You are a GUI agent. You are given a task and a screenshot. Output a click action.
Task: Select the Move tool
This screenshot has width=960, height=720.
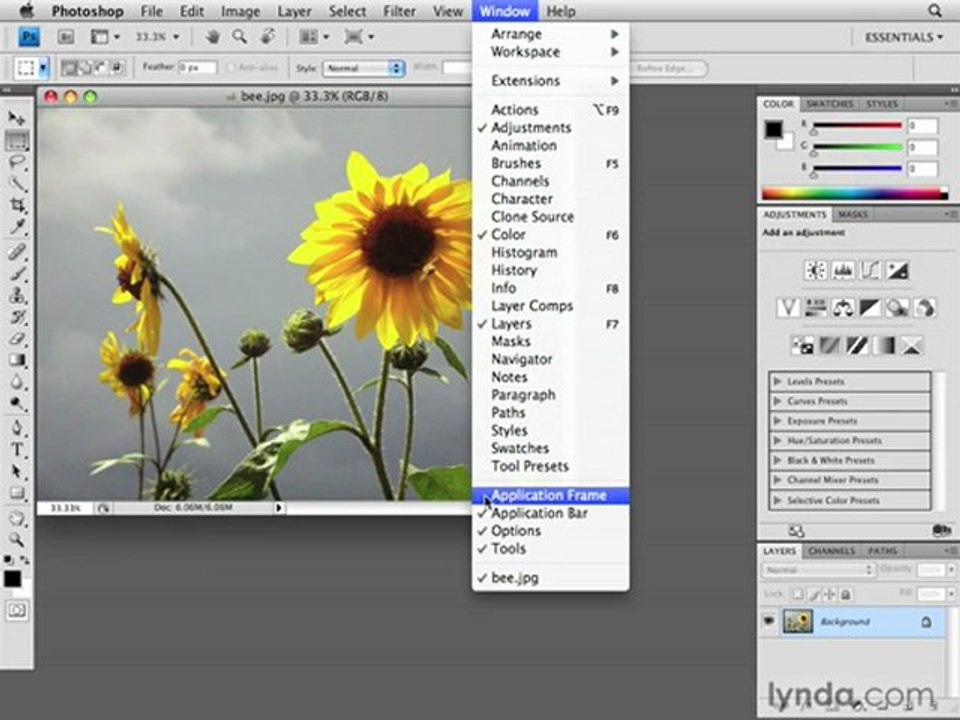point(17,118)
